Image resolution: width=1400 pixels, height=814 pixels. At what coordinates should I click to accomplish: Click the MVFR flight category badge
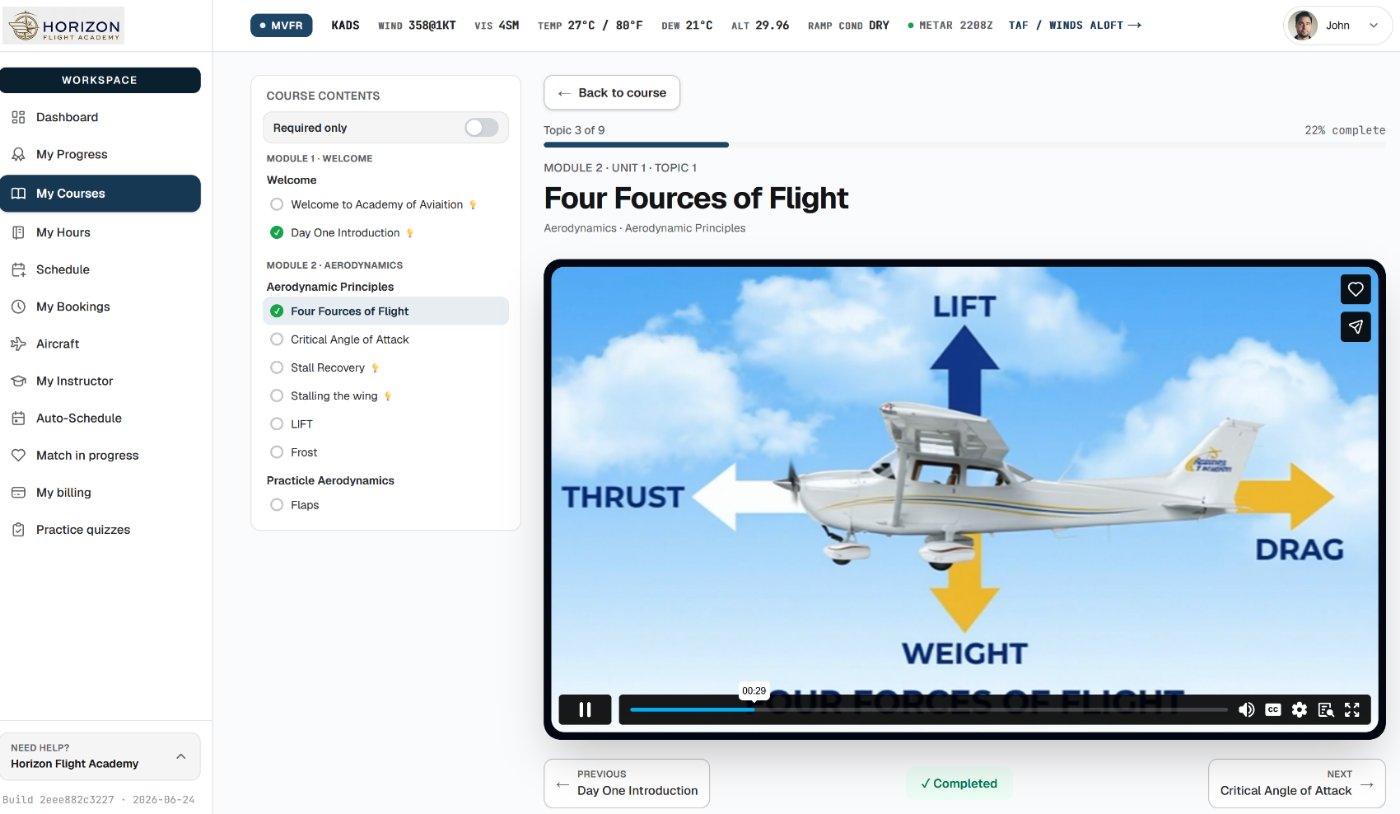click(x=281, y=25)
